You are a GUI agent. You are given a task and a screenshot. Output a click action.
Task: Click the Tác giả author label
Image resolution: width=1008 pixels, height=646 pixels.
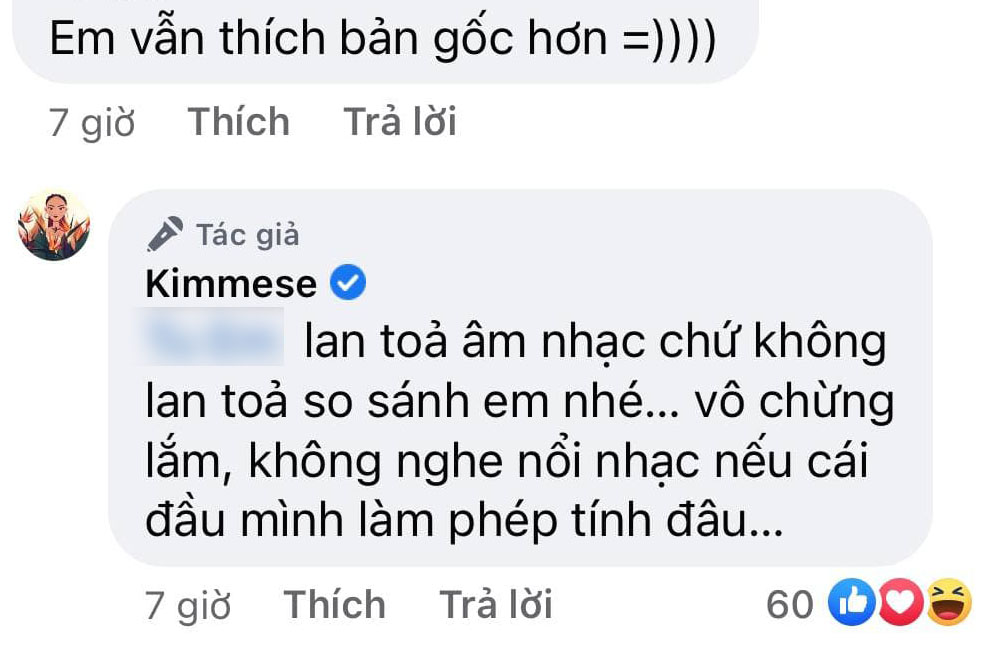[x=248, y=235]
